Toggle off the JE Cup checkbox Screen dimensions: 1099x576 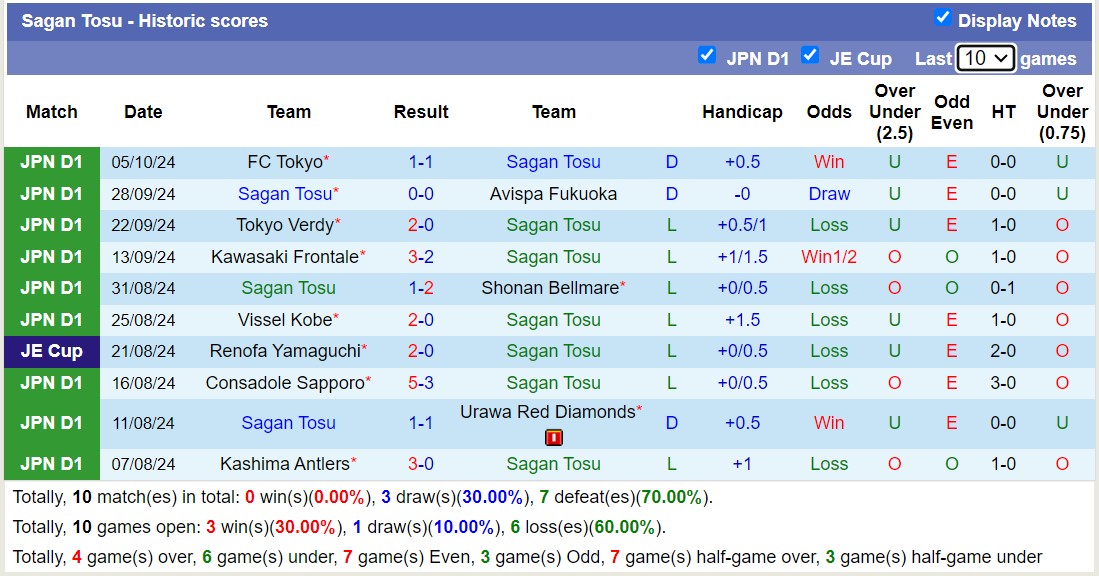[810, 55]
